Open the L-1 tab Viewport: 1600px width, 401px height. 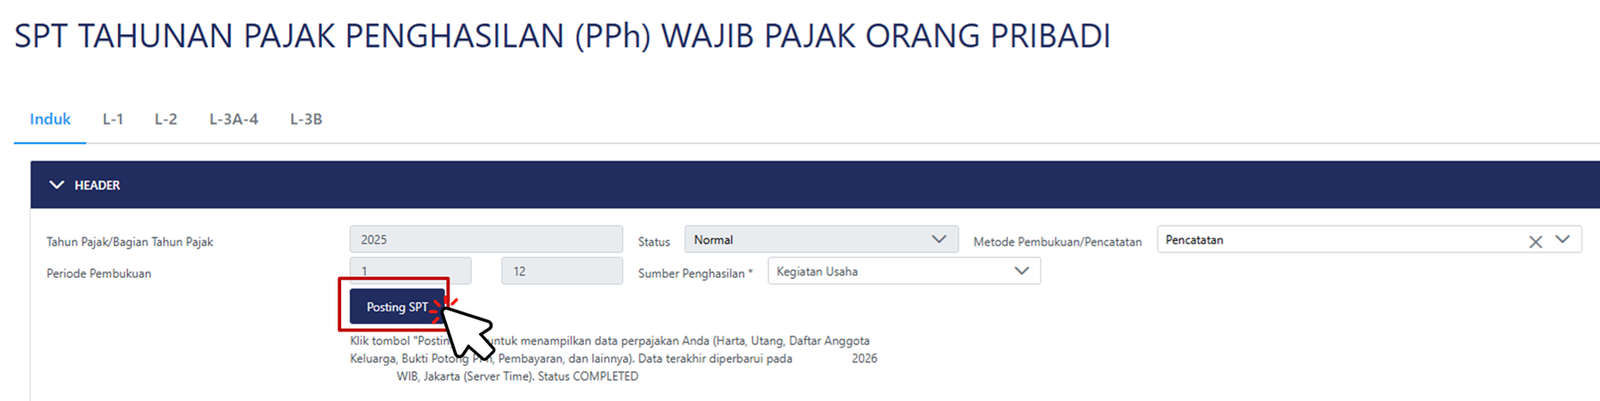[x=113, y=119]
